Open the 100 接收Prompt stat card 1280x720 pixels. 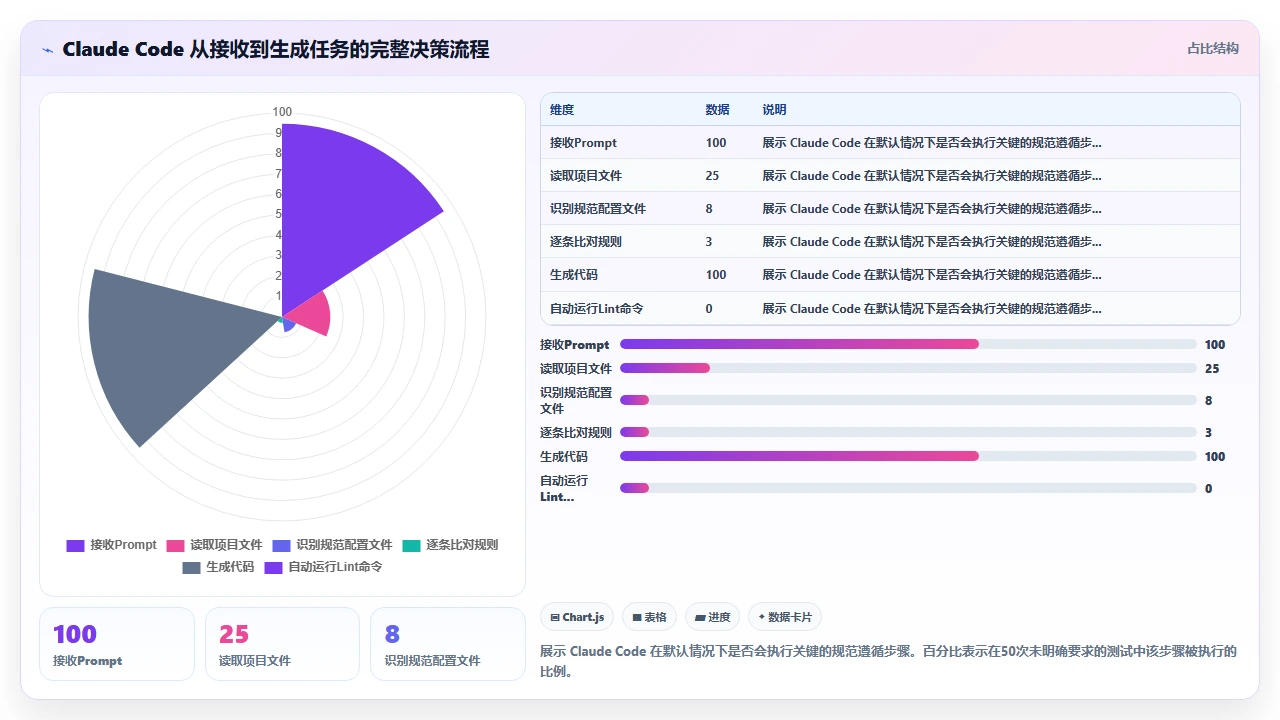pyautogui.click(x=117, y=644)
